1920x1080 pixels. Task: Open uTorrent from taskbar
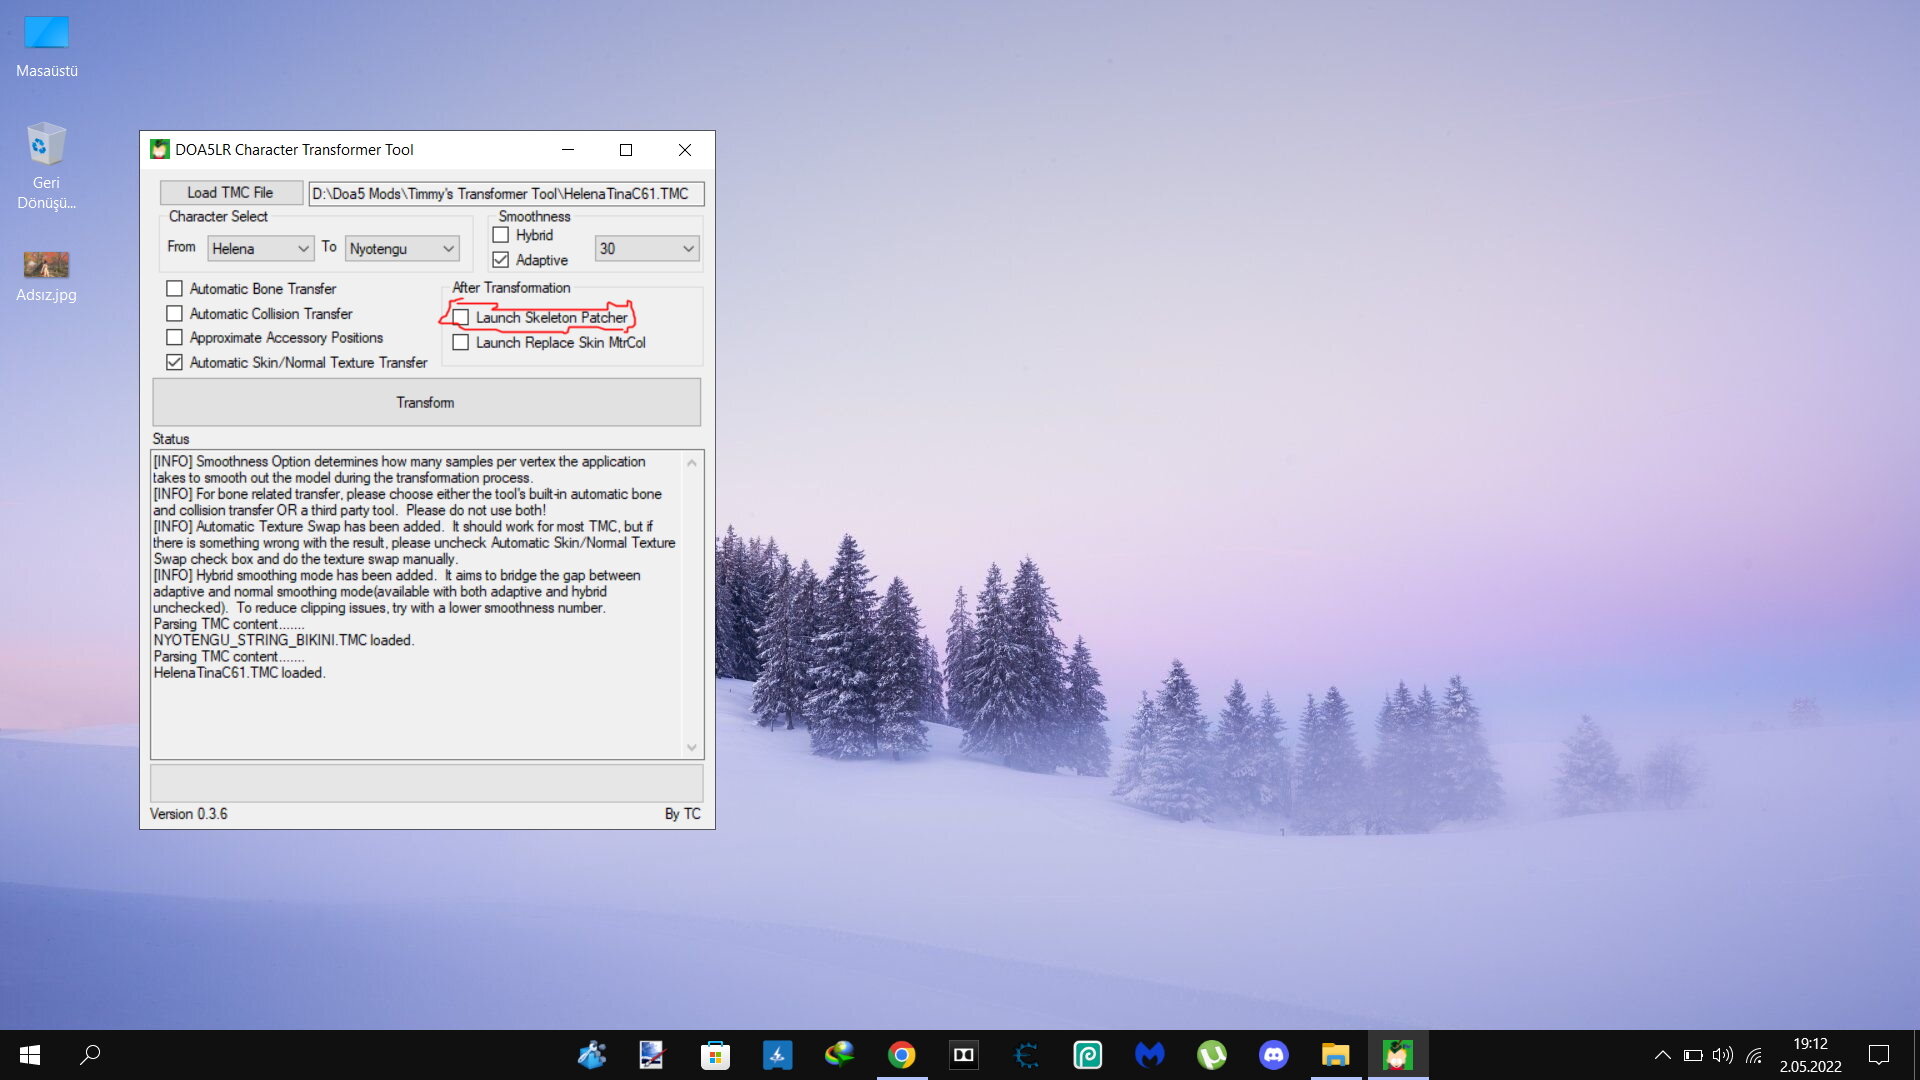(1212, 1055)
